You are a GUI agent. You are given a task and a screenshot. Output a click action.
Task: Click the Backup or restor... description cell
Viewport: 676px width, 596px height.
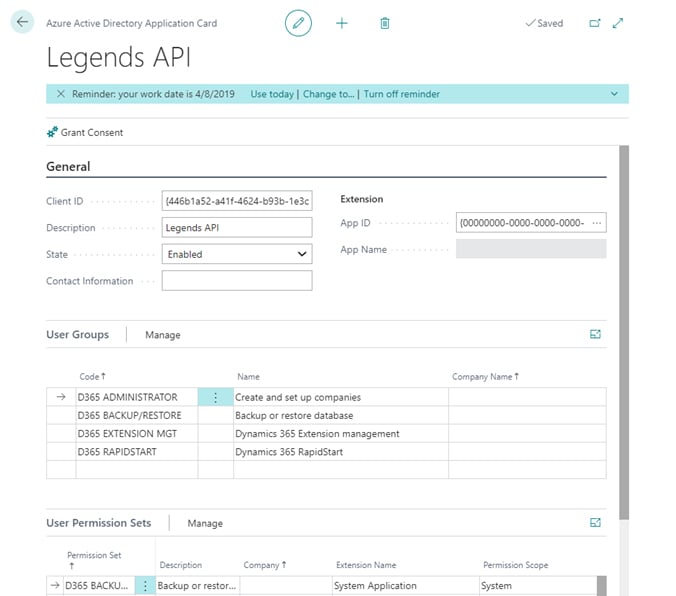point(197,586)
